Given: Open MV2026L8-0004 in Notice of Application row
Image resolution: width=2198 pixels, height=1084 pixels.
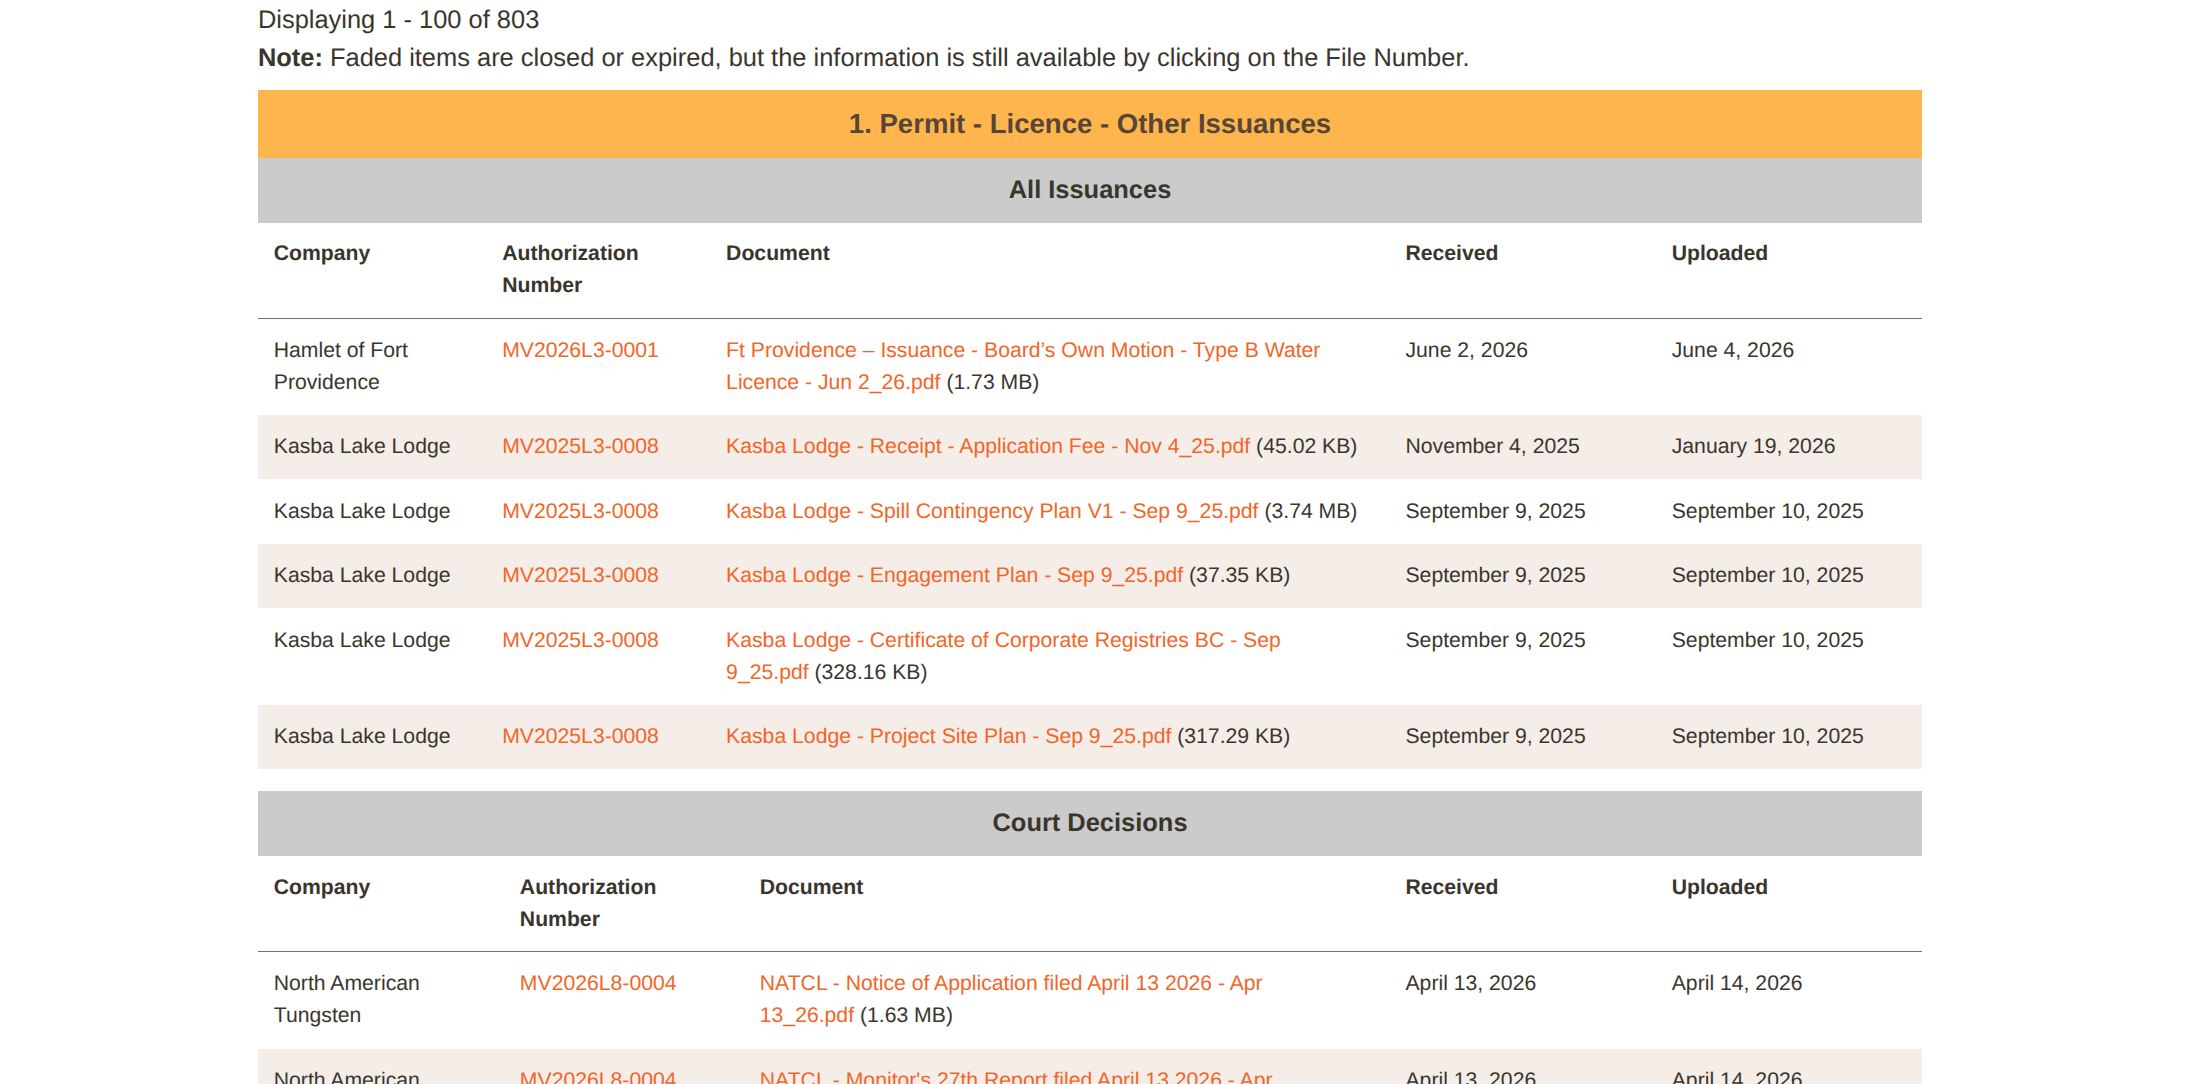Looking at the screenshot, I should (598, 983).
